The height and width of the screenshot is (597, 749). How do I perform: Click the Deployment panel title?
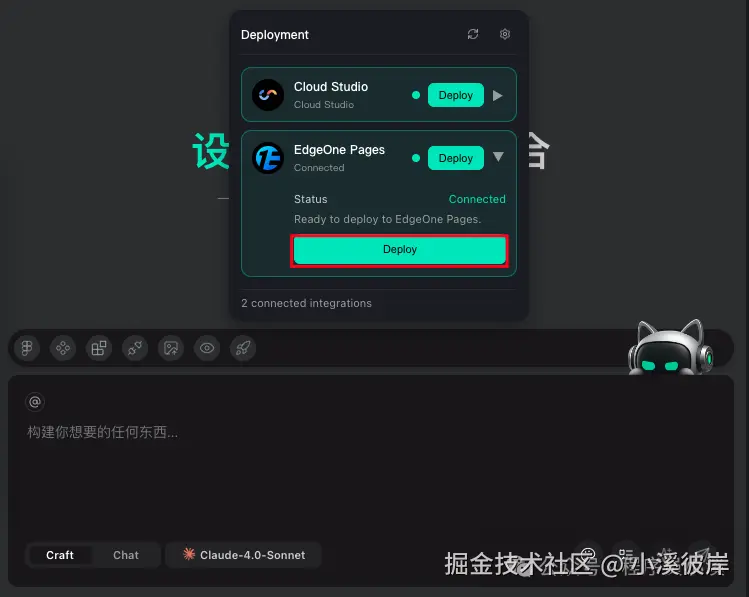click(x=275, y=35)
